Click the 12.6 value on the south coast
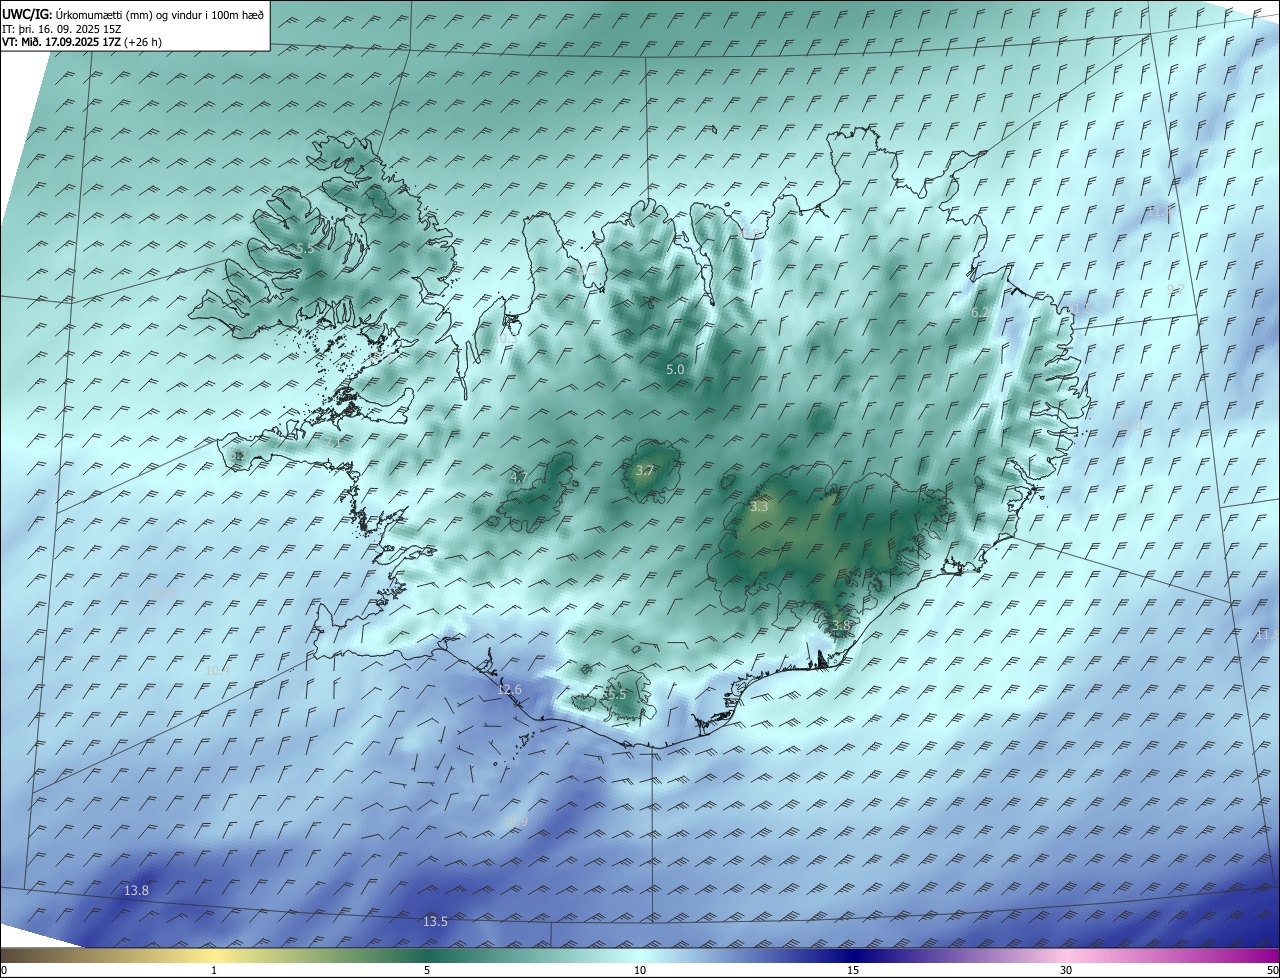The height and width of the screenshot is (978, 1280). 510,690
